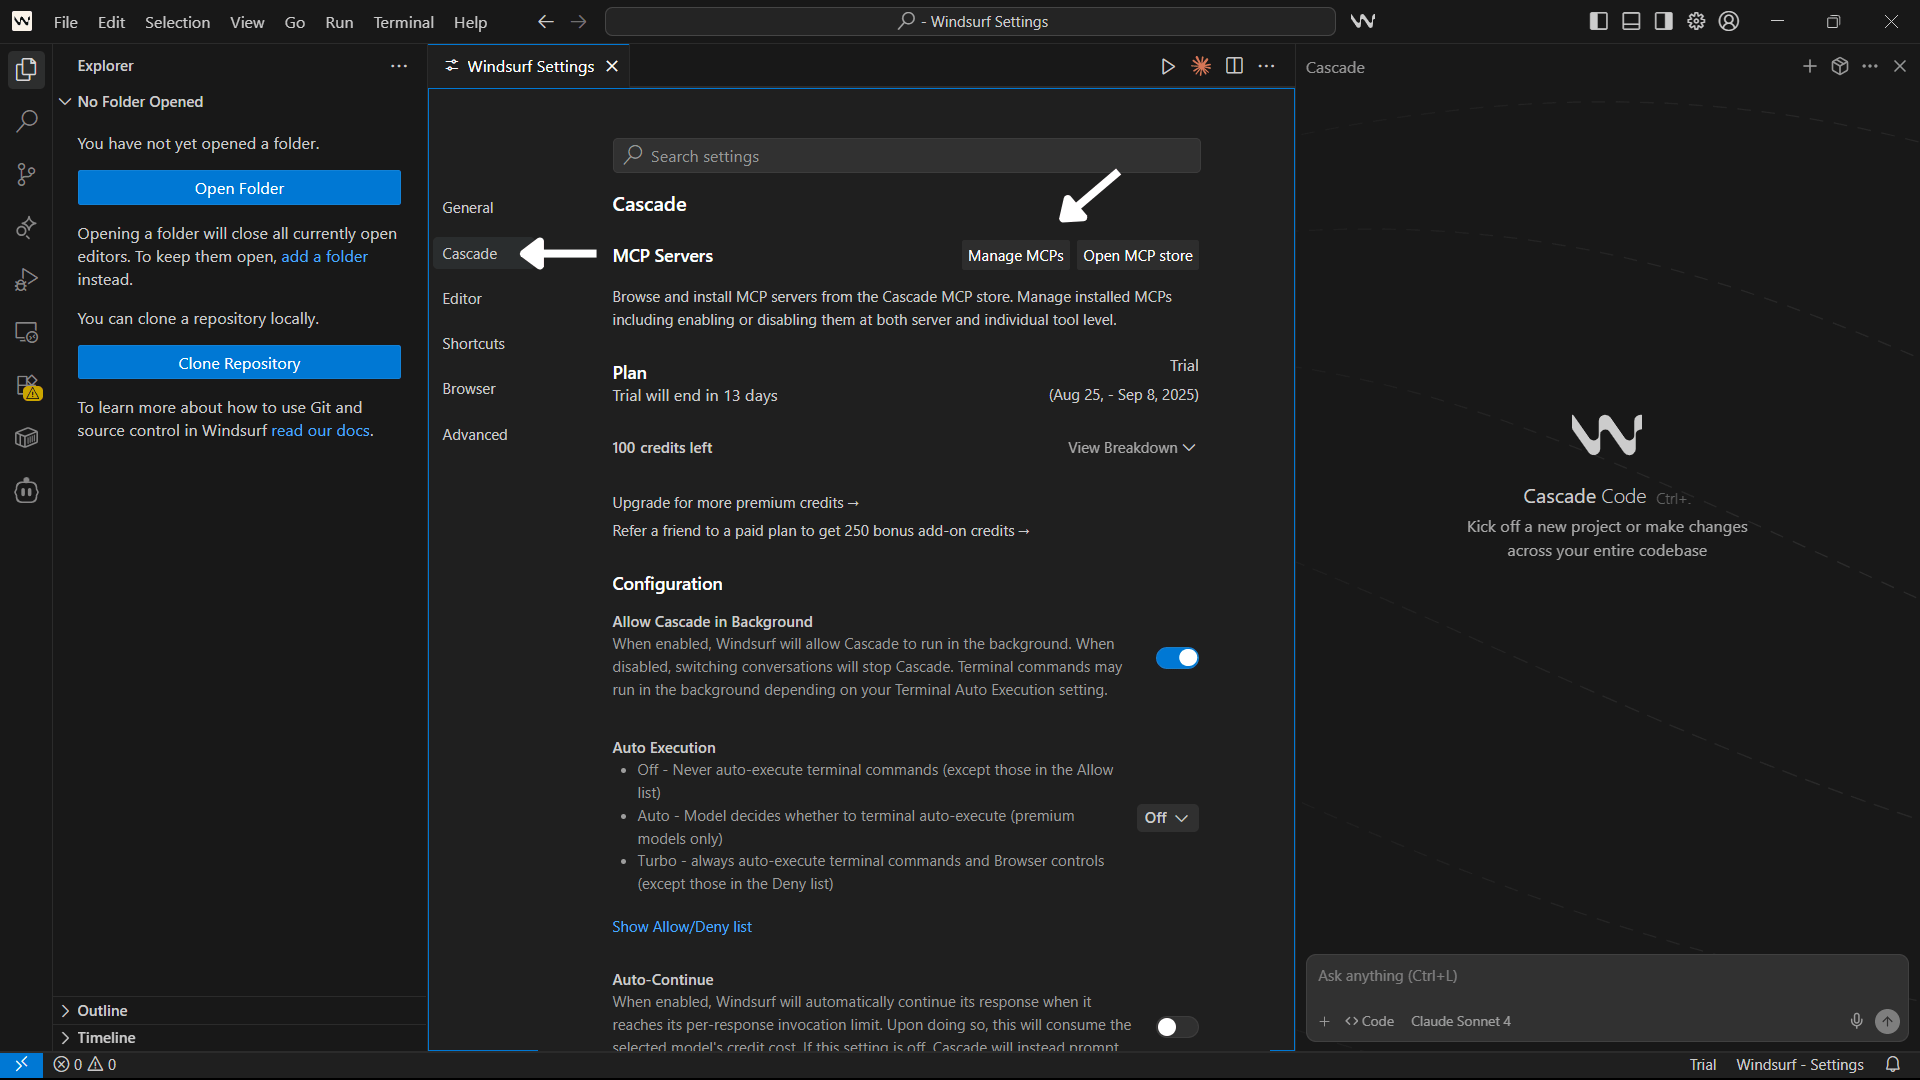Open the Show Allow/Deny list link
The image size is (1920, 1080).
click(x=682, y=927)
